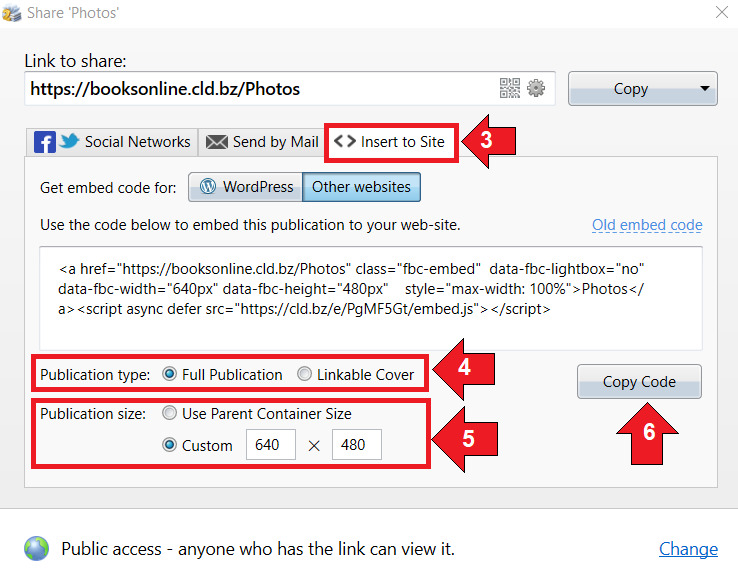
Task: Open the Insert to Site tab
Action: [391, 142]
